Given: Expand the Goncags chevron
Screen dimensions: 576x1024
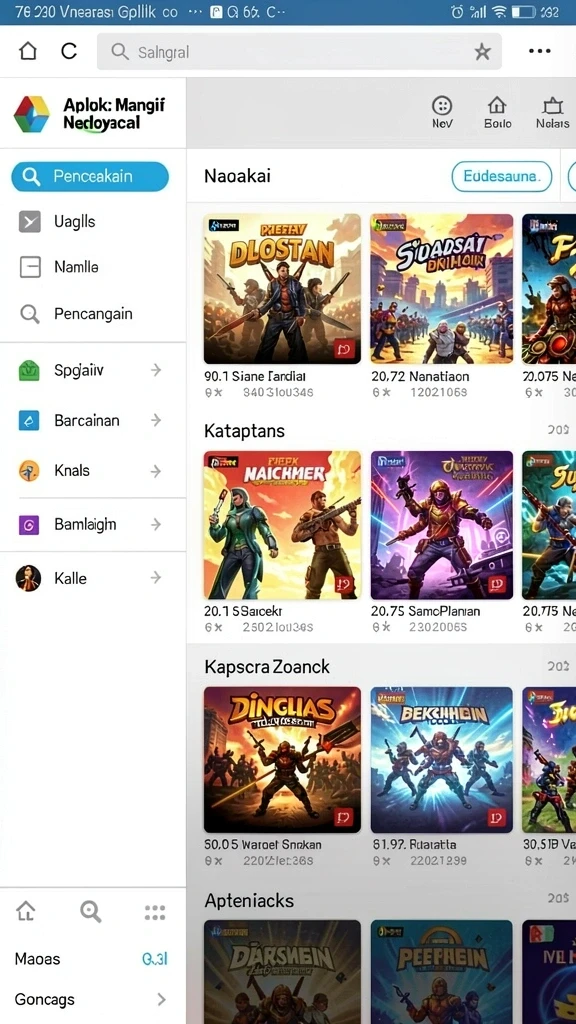Looking at the screenshot, I should pyautogui.click(x=161, y=999).
